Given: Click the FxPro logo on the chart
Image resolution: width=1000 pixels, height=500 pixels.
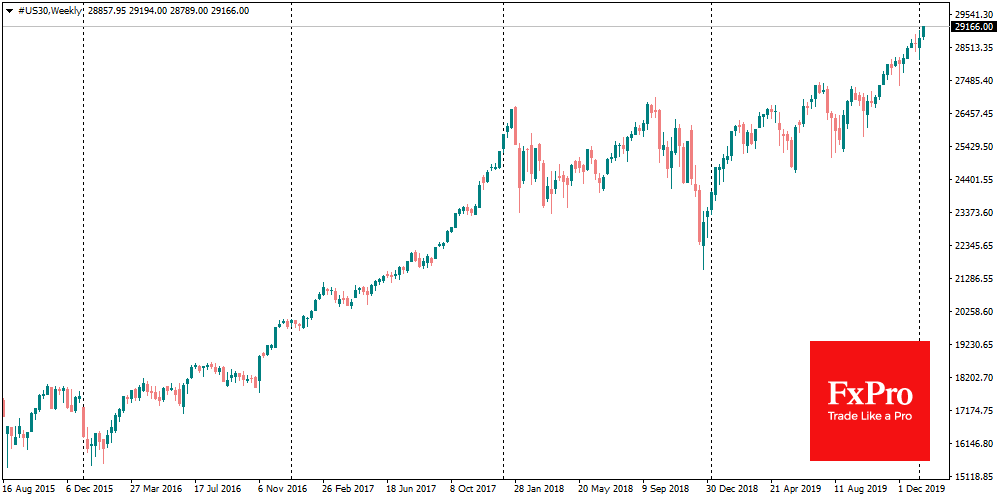Looking at the screenshot, I should tap(869, 391).
